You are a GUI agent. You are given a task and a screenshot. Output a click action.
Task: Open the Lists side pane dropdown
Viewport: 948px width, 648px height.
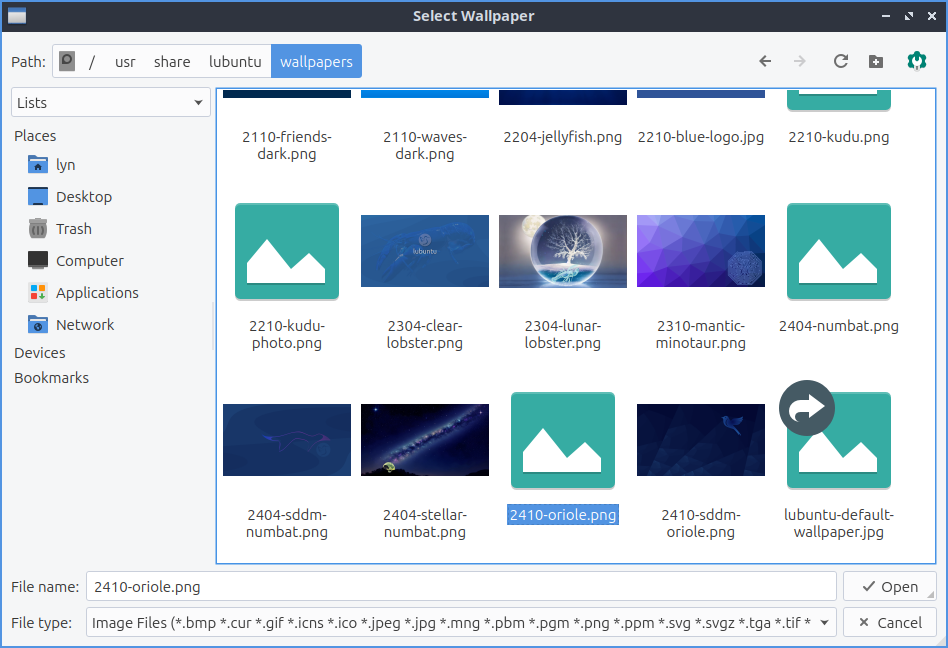[x=109, y=103]
